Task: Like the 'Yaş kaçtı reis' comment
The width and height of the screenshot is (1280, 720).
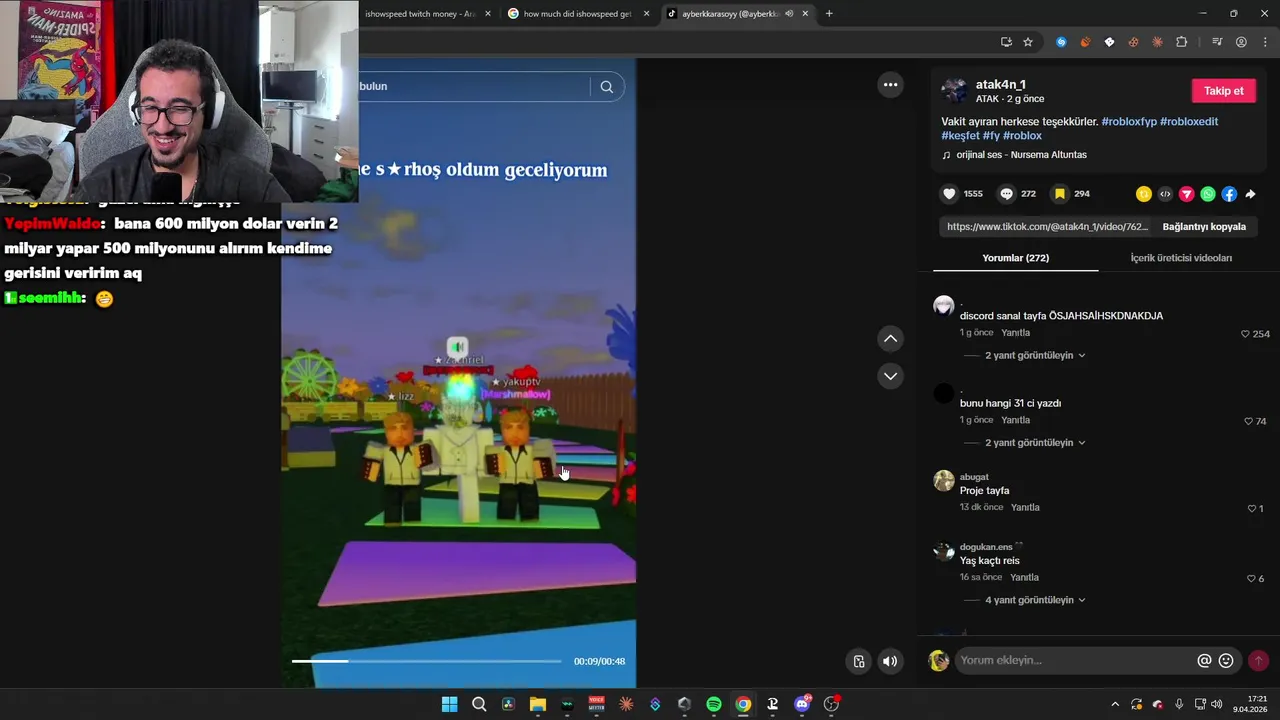Action: point(1251,579)
